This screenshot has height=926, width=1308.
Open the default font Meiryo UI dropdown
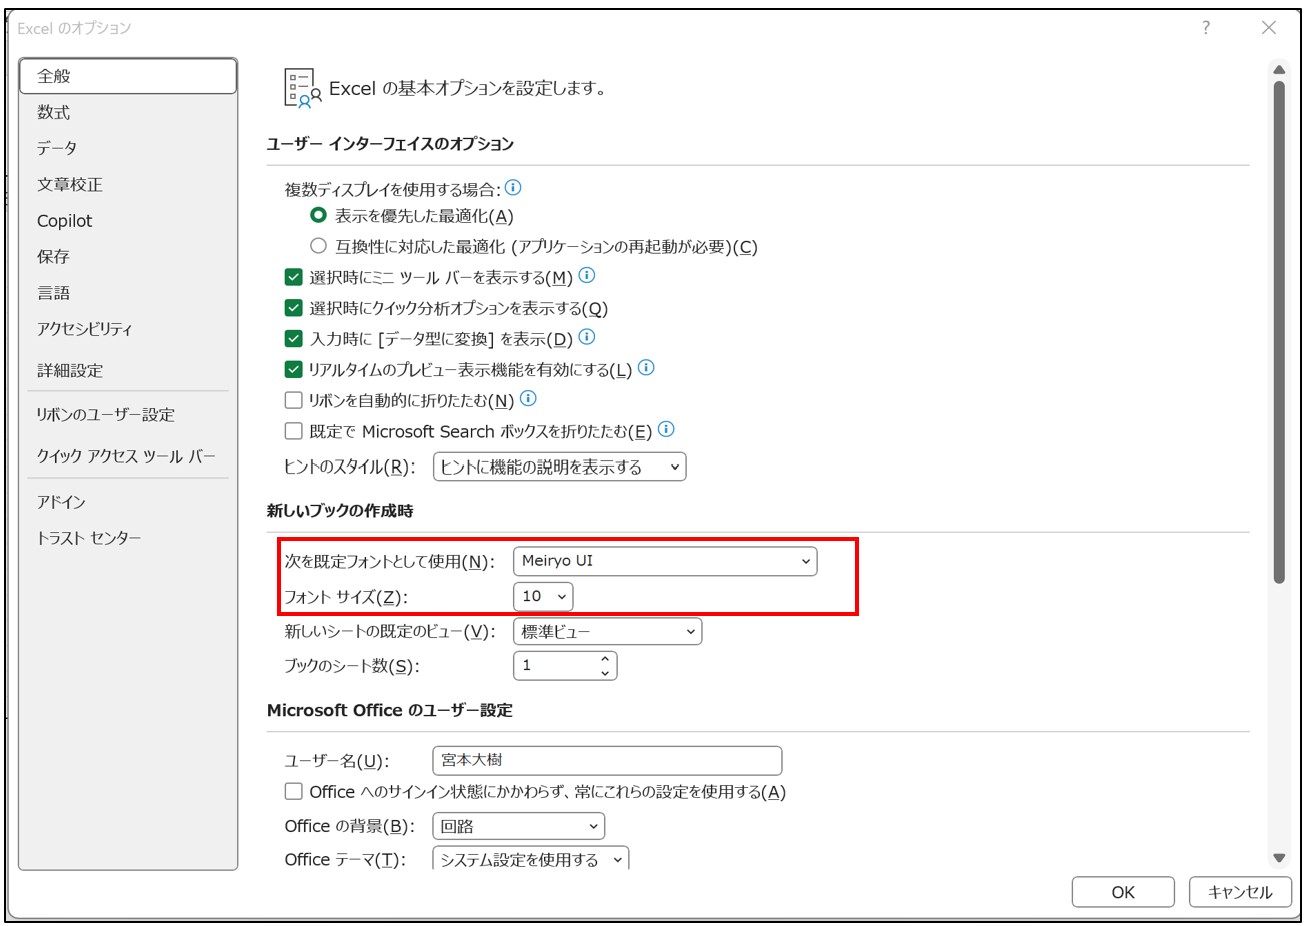pos(665,561)
